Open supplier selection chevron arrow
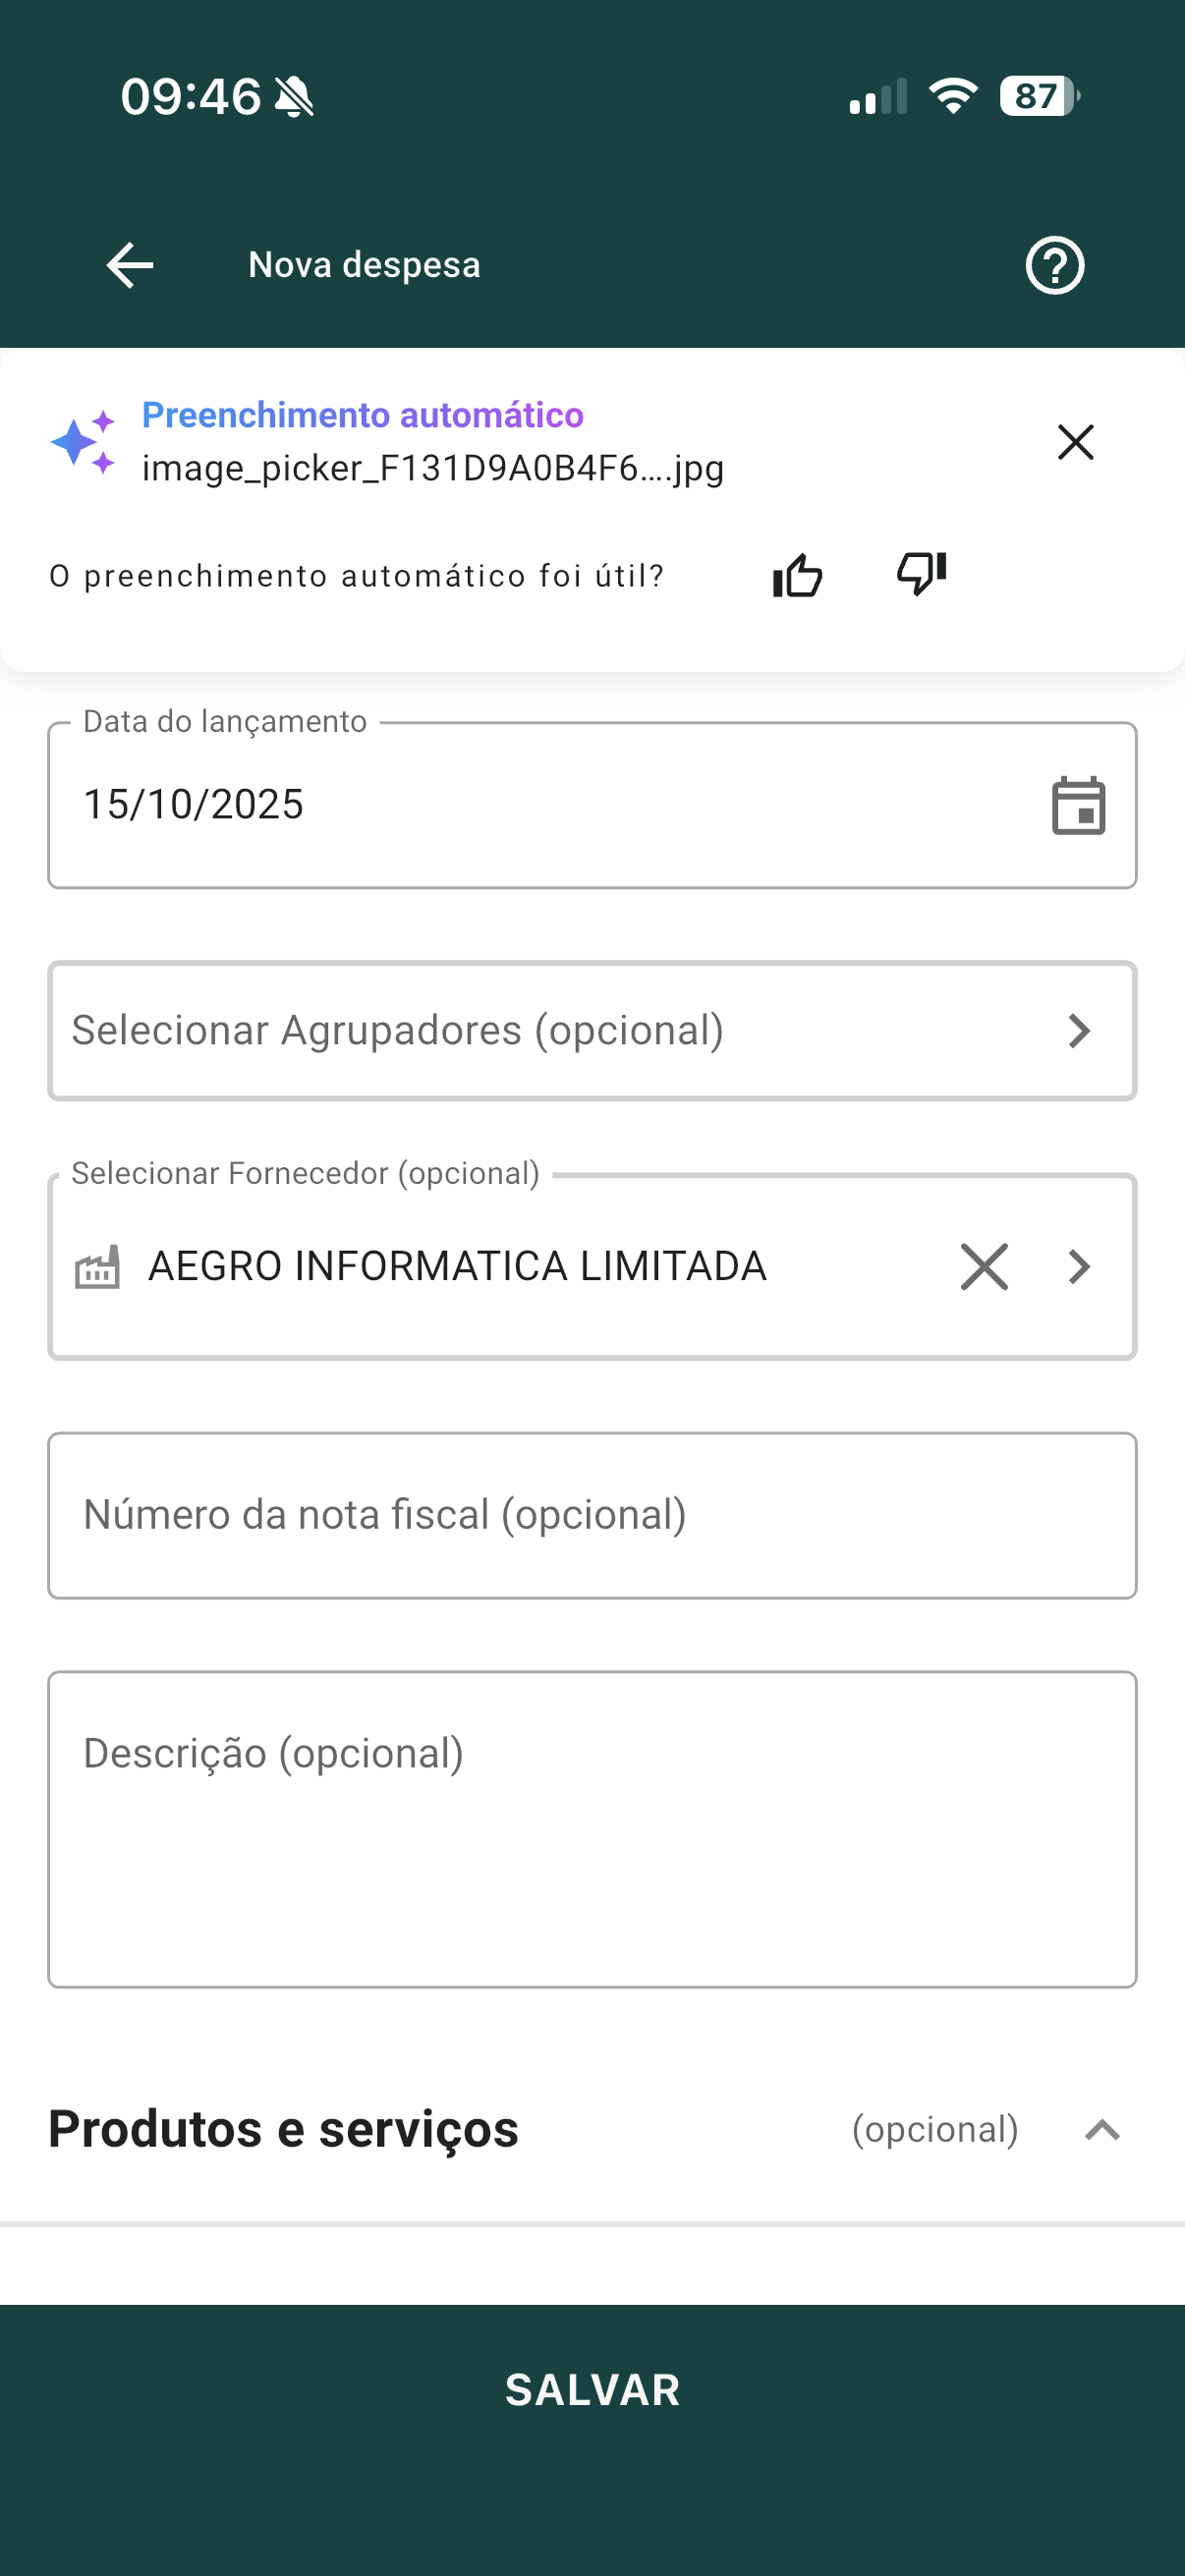This screenshot has height=2576, width=1185. coord(1078,1267)
